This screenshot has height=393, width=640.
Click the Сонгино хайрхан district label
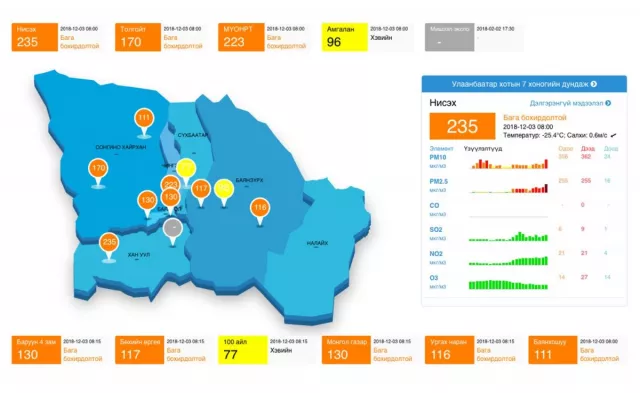pos(120,147)
